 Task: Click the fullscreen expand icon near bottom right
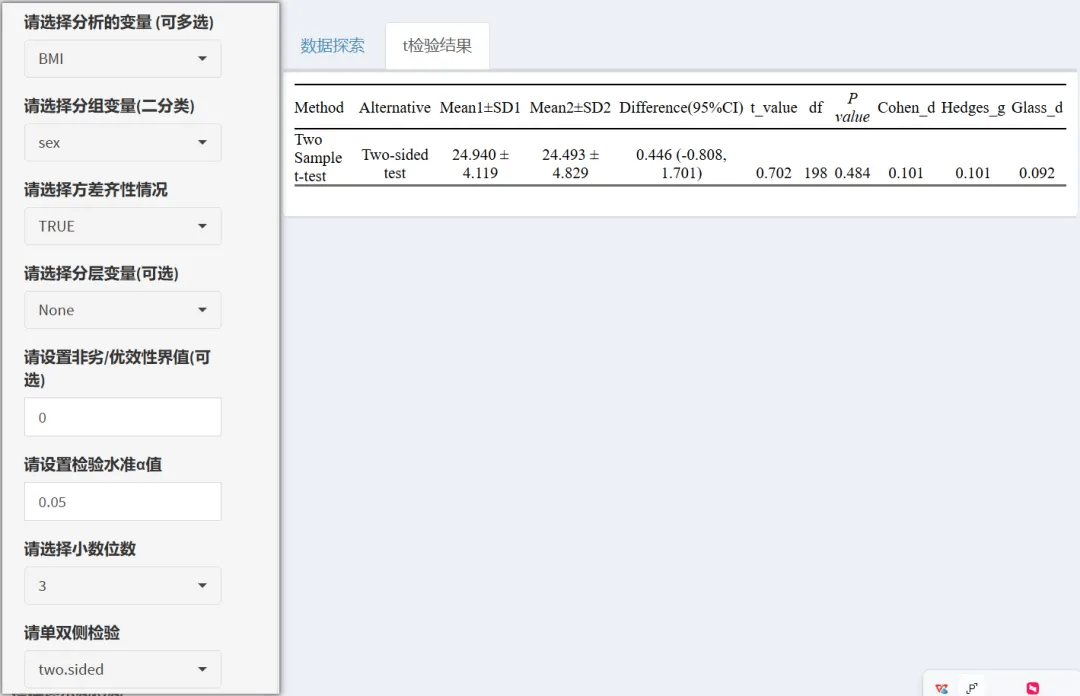[971, 687]
